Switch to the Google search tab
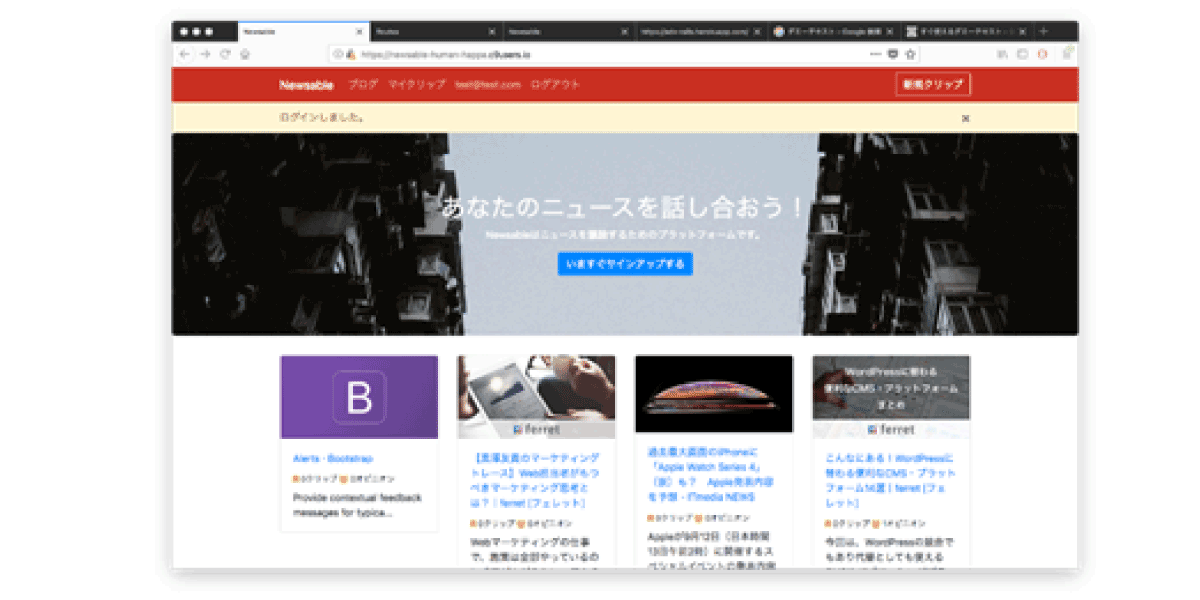 [x=835, y=31]
